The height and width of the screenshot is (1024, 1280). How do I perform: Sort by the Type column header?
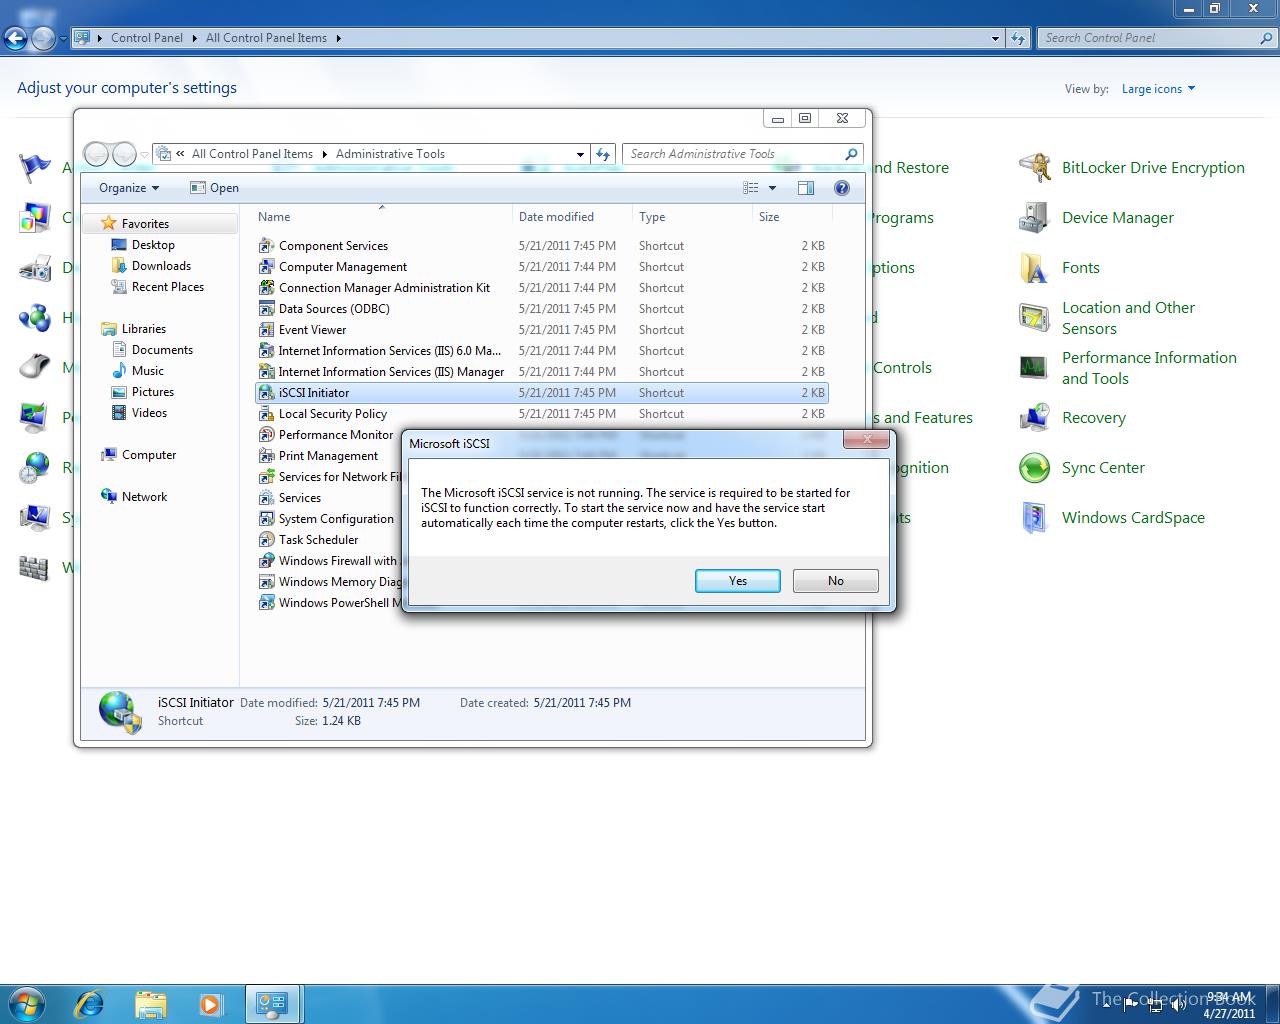coord(693,217)
